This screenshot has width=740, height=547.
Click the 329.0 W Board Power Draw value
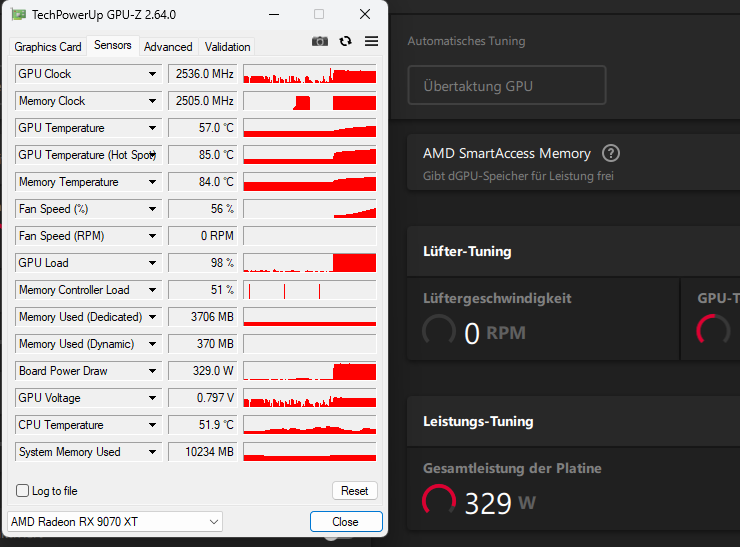202,371
